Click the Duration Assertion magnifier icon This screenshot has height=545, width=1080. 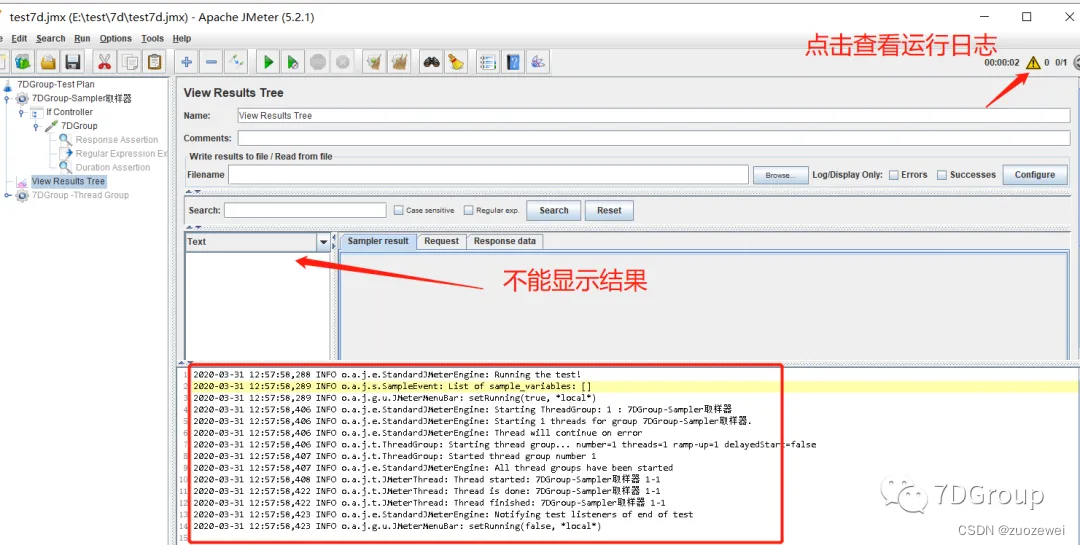coord(65,167)
